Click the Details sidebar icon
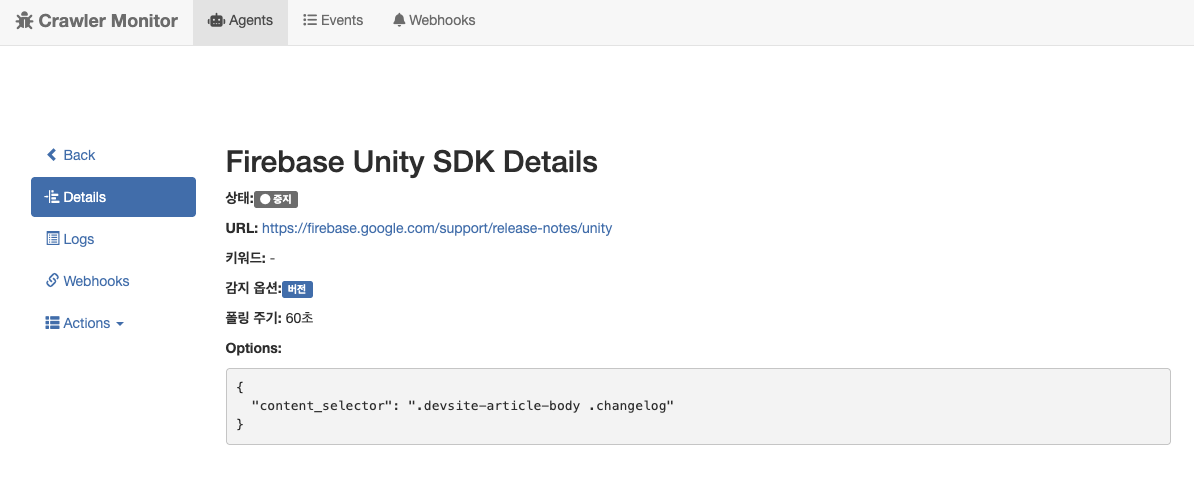The height and width of the screenshot is (490, 1194). (x=52, y=197)
